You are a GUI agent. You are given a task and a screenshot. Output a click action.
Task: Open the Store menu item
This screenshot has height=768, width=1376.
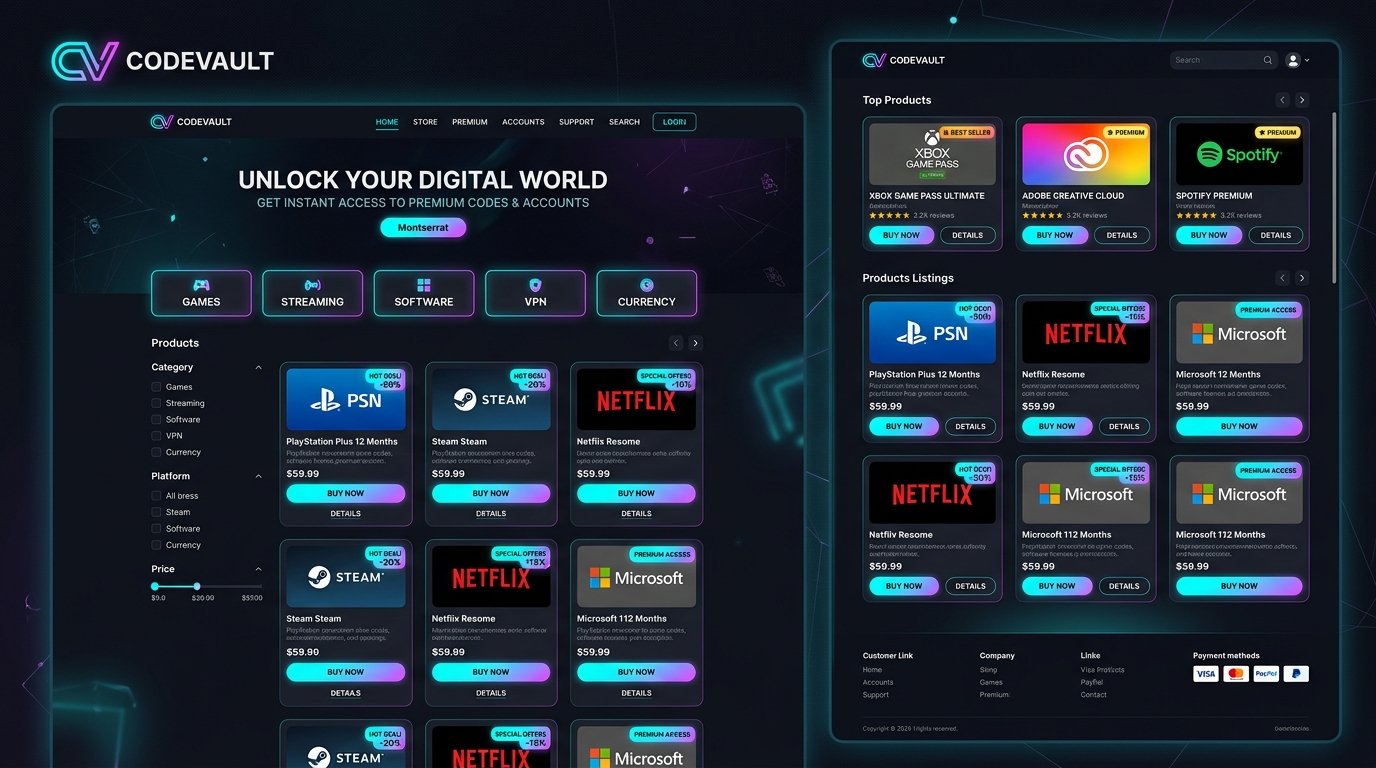[425, 122]
